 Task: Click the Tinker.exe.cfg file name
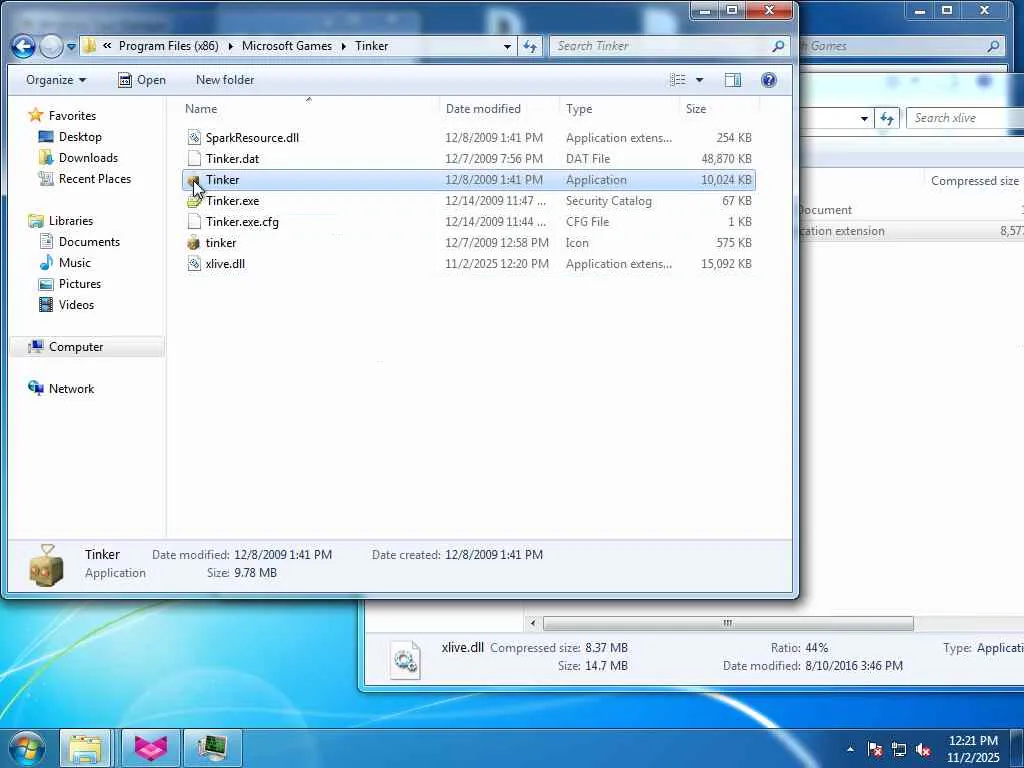tap(242, 222)
